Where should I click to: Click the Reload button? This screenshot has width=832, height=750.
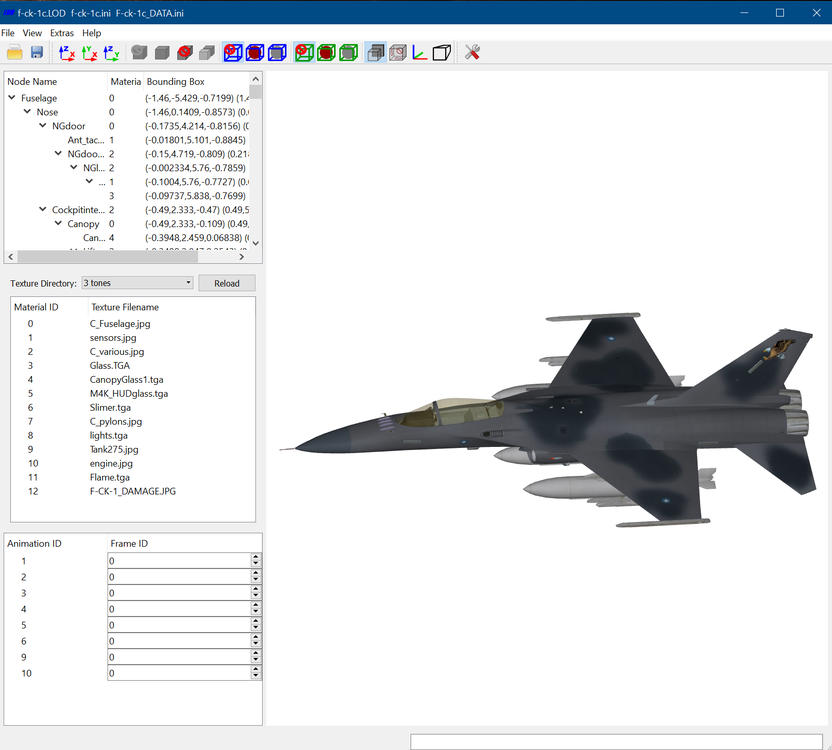point(227,283)
